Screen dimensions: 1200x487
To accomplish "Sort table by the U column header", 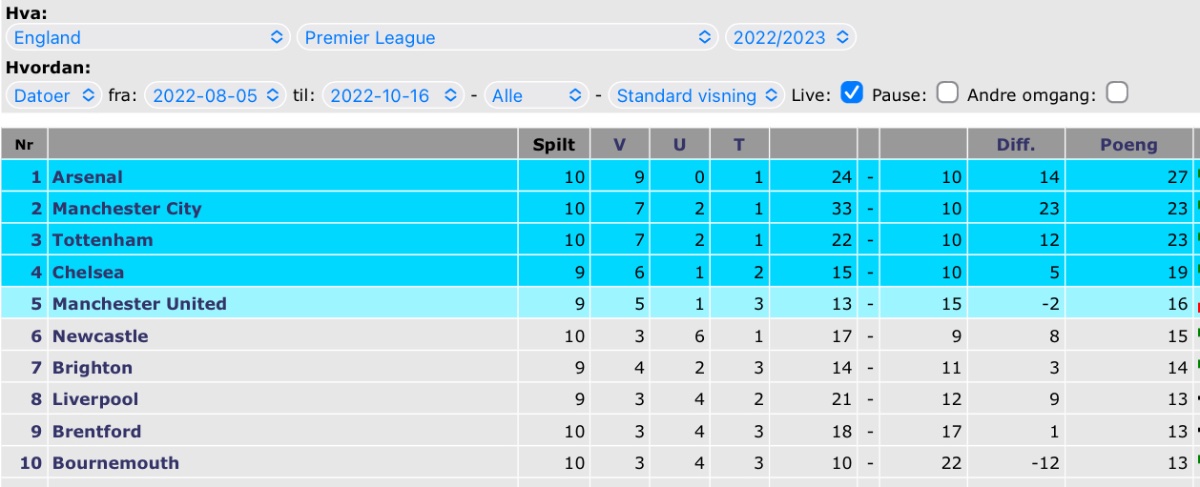I will pos(680,144).
